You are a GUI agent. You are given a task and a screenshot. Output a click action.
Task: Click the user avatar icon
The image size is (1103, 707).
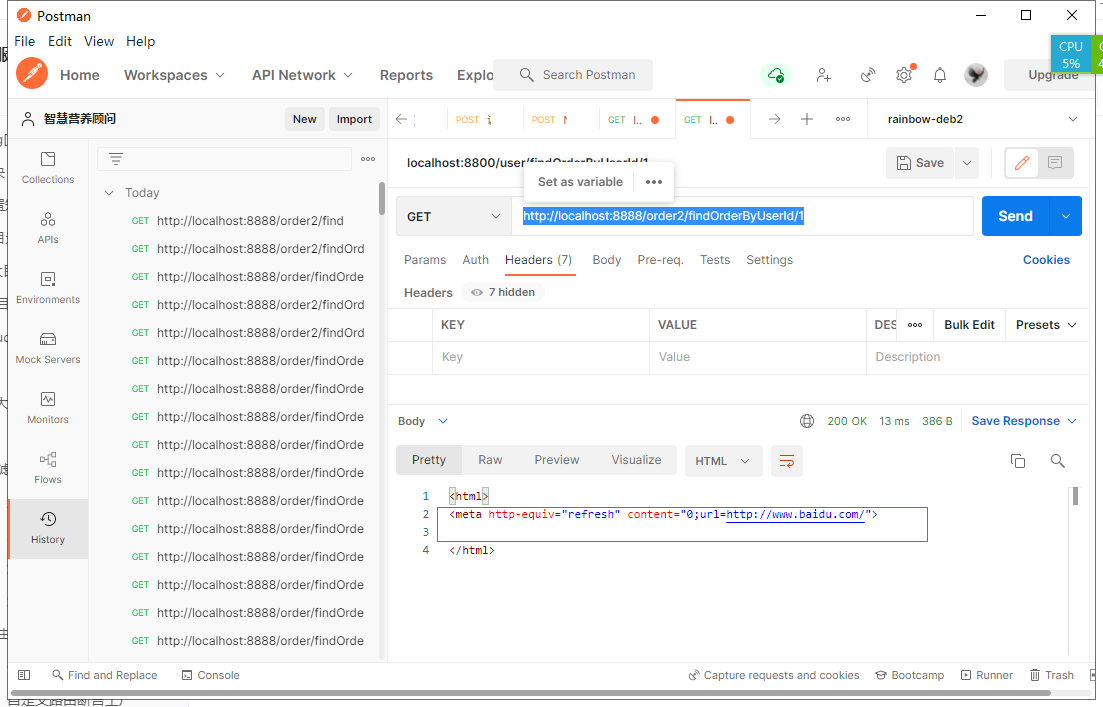pyautogui.click(x=976, y=75)
